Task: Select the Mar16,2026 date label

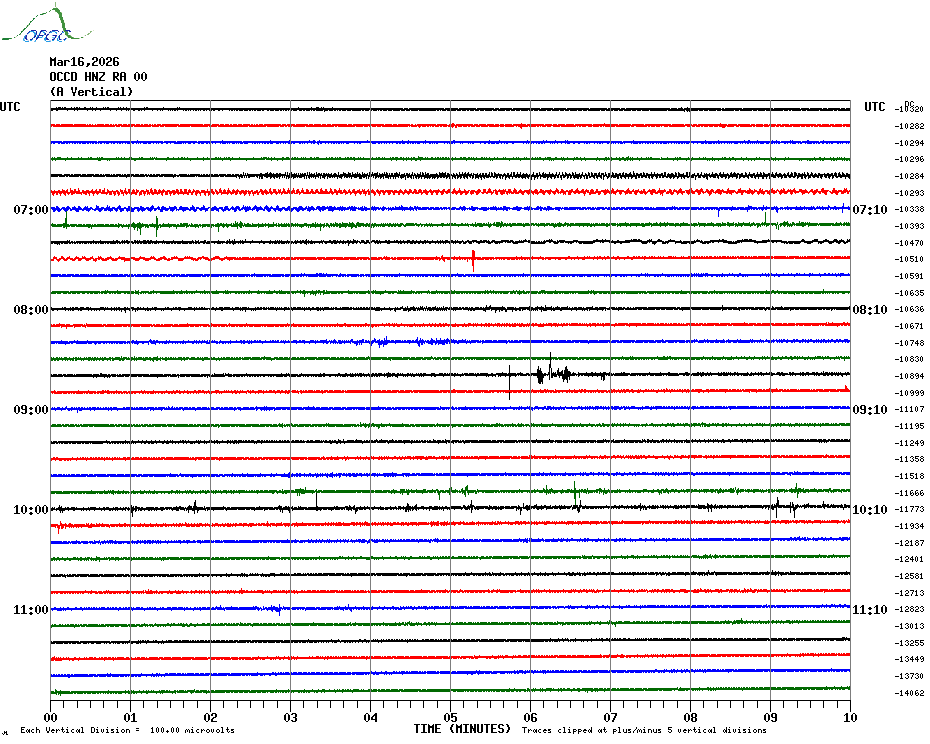Action: click(84, 62)
